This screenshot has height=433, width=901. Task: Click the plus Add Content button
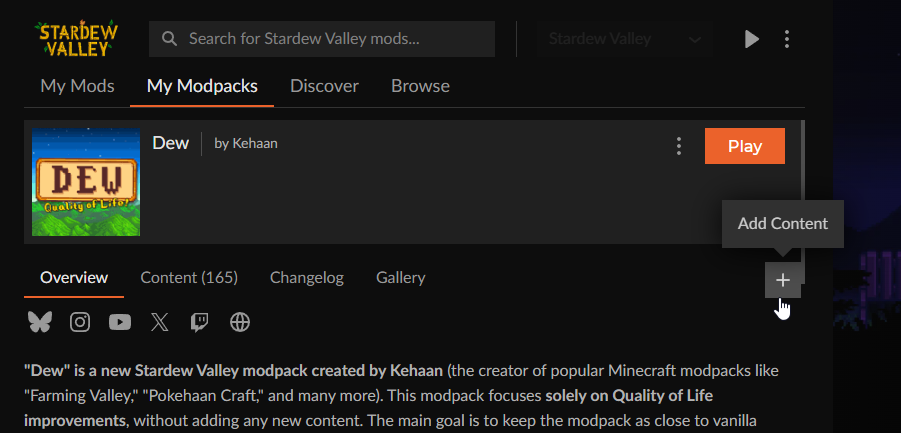click(783, 280)
